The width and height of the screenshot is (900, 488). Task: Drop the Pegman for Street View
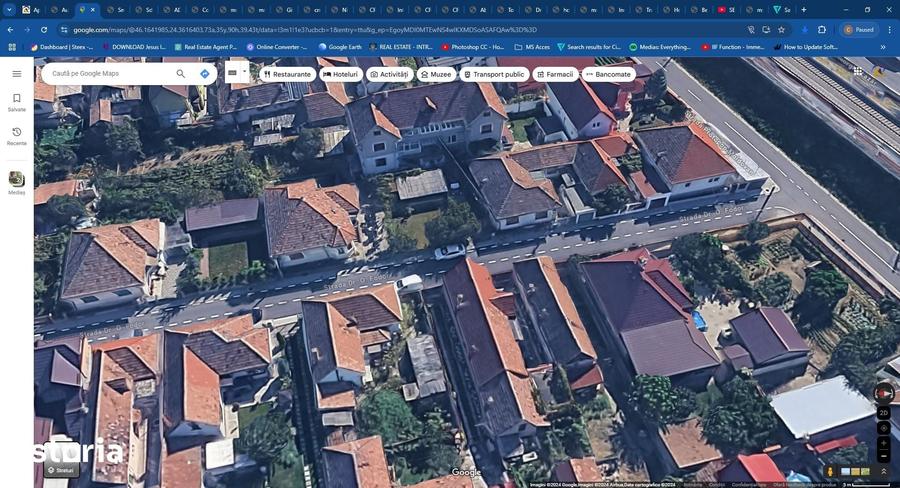829,471
